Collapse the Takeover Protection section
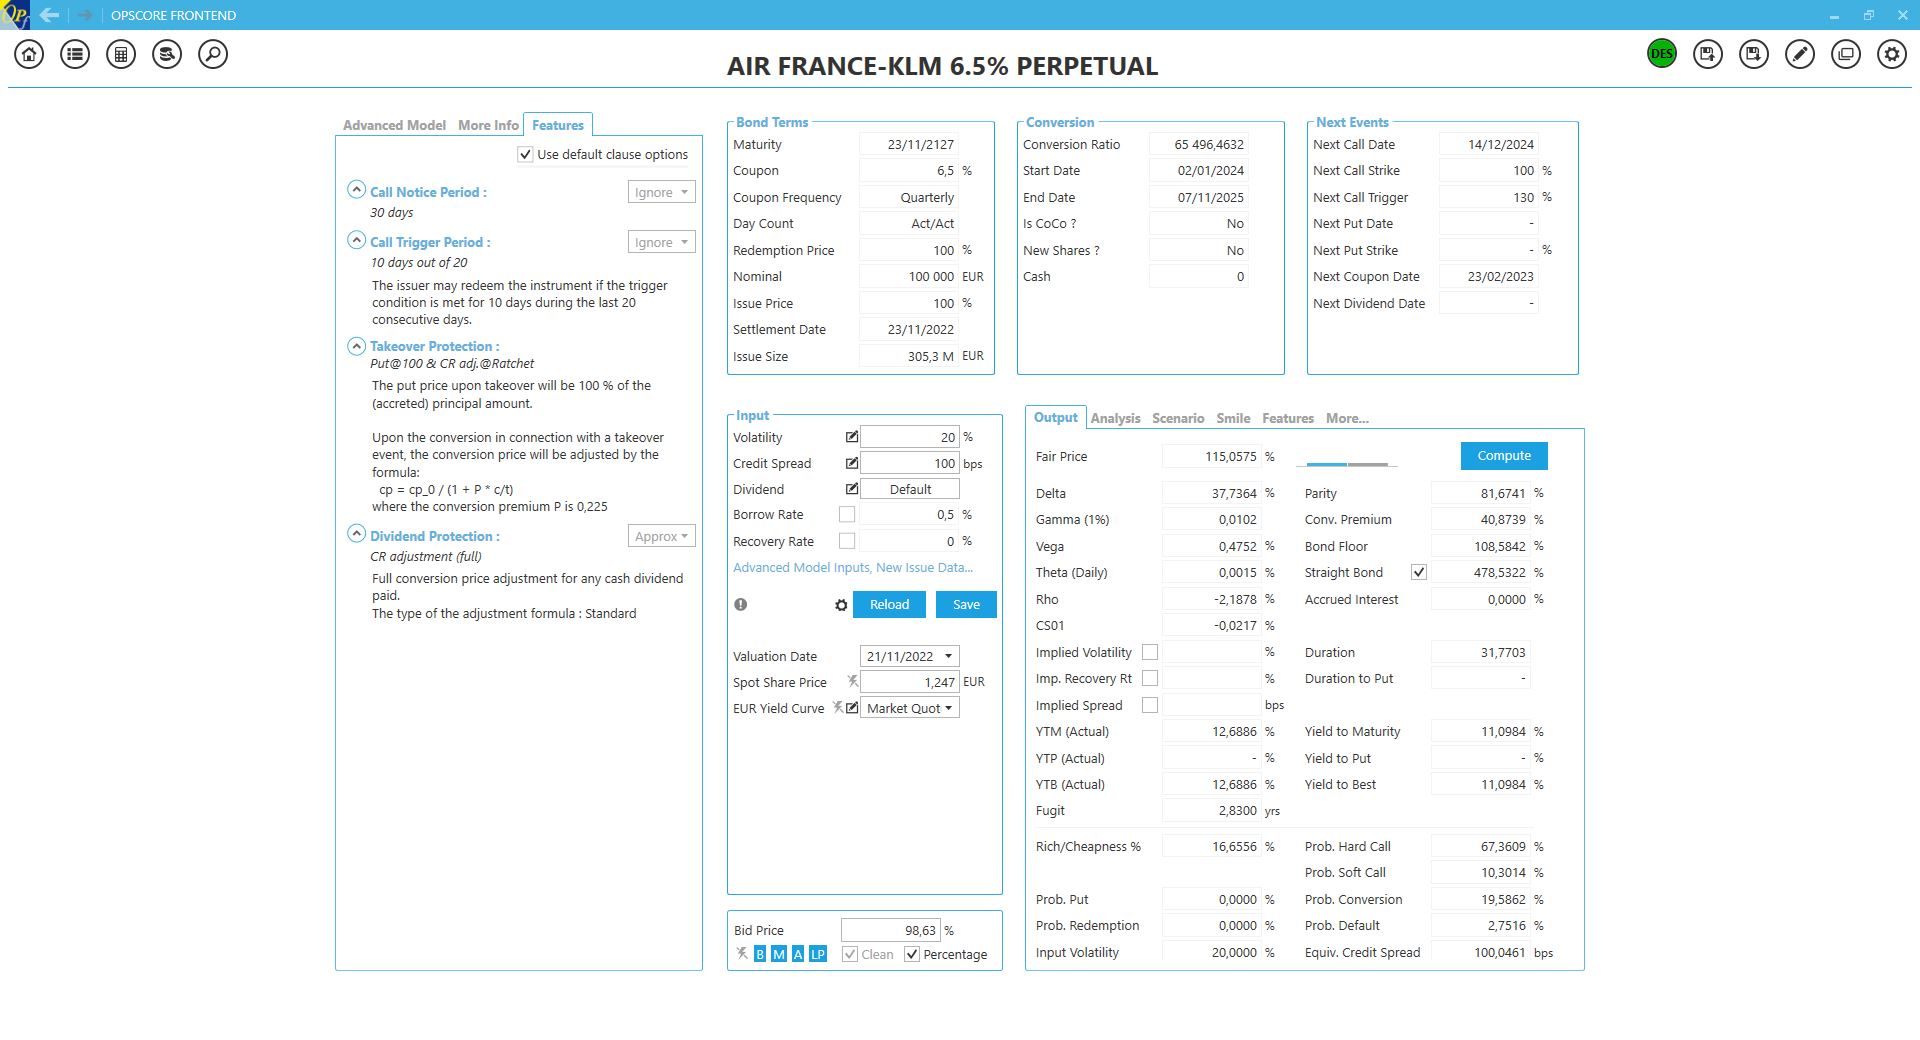This screenshot has width=1920, height=1040. pyautogui.click(x=356, y=345)
